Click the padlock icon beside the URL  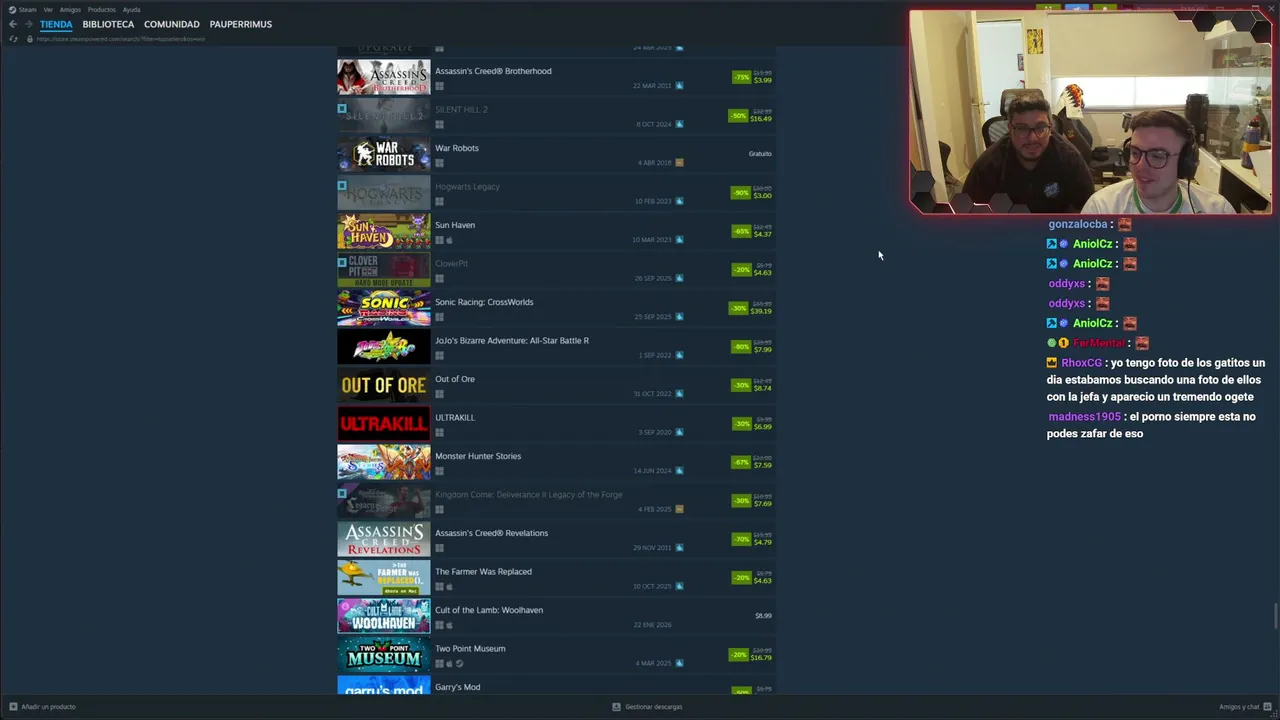[x=30, y=39]
